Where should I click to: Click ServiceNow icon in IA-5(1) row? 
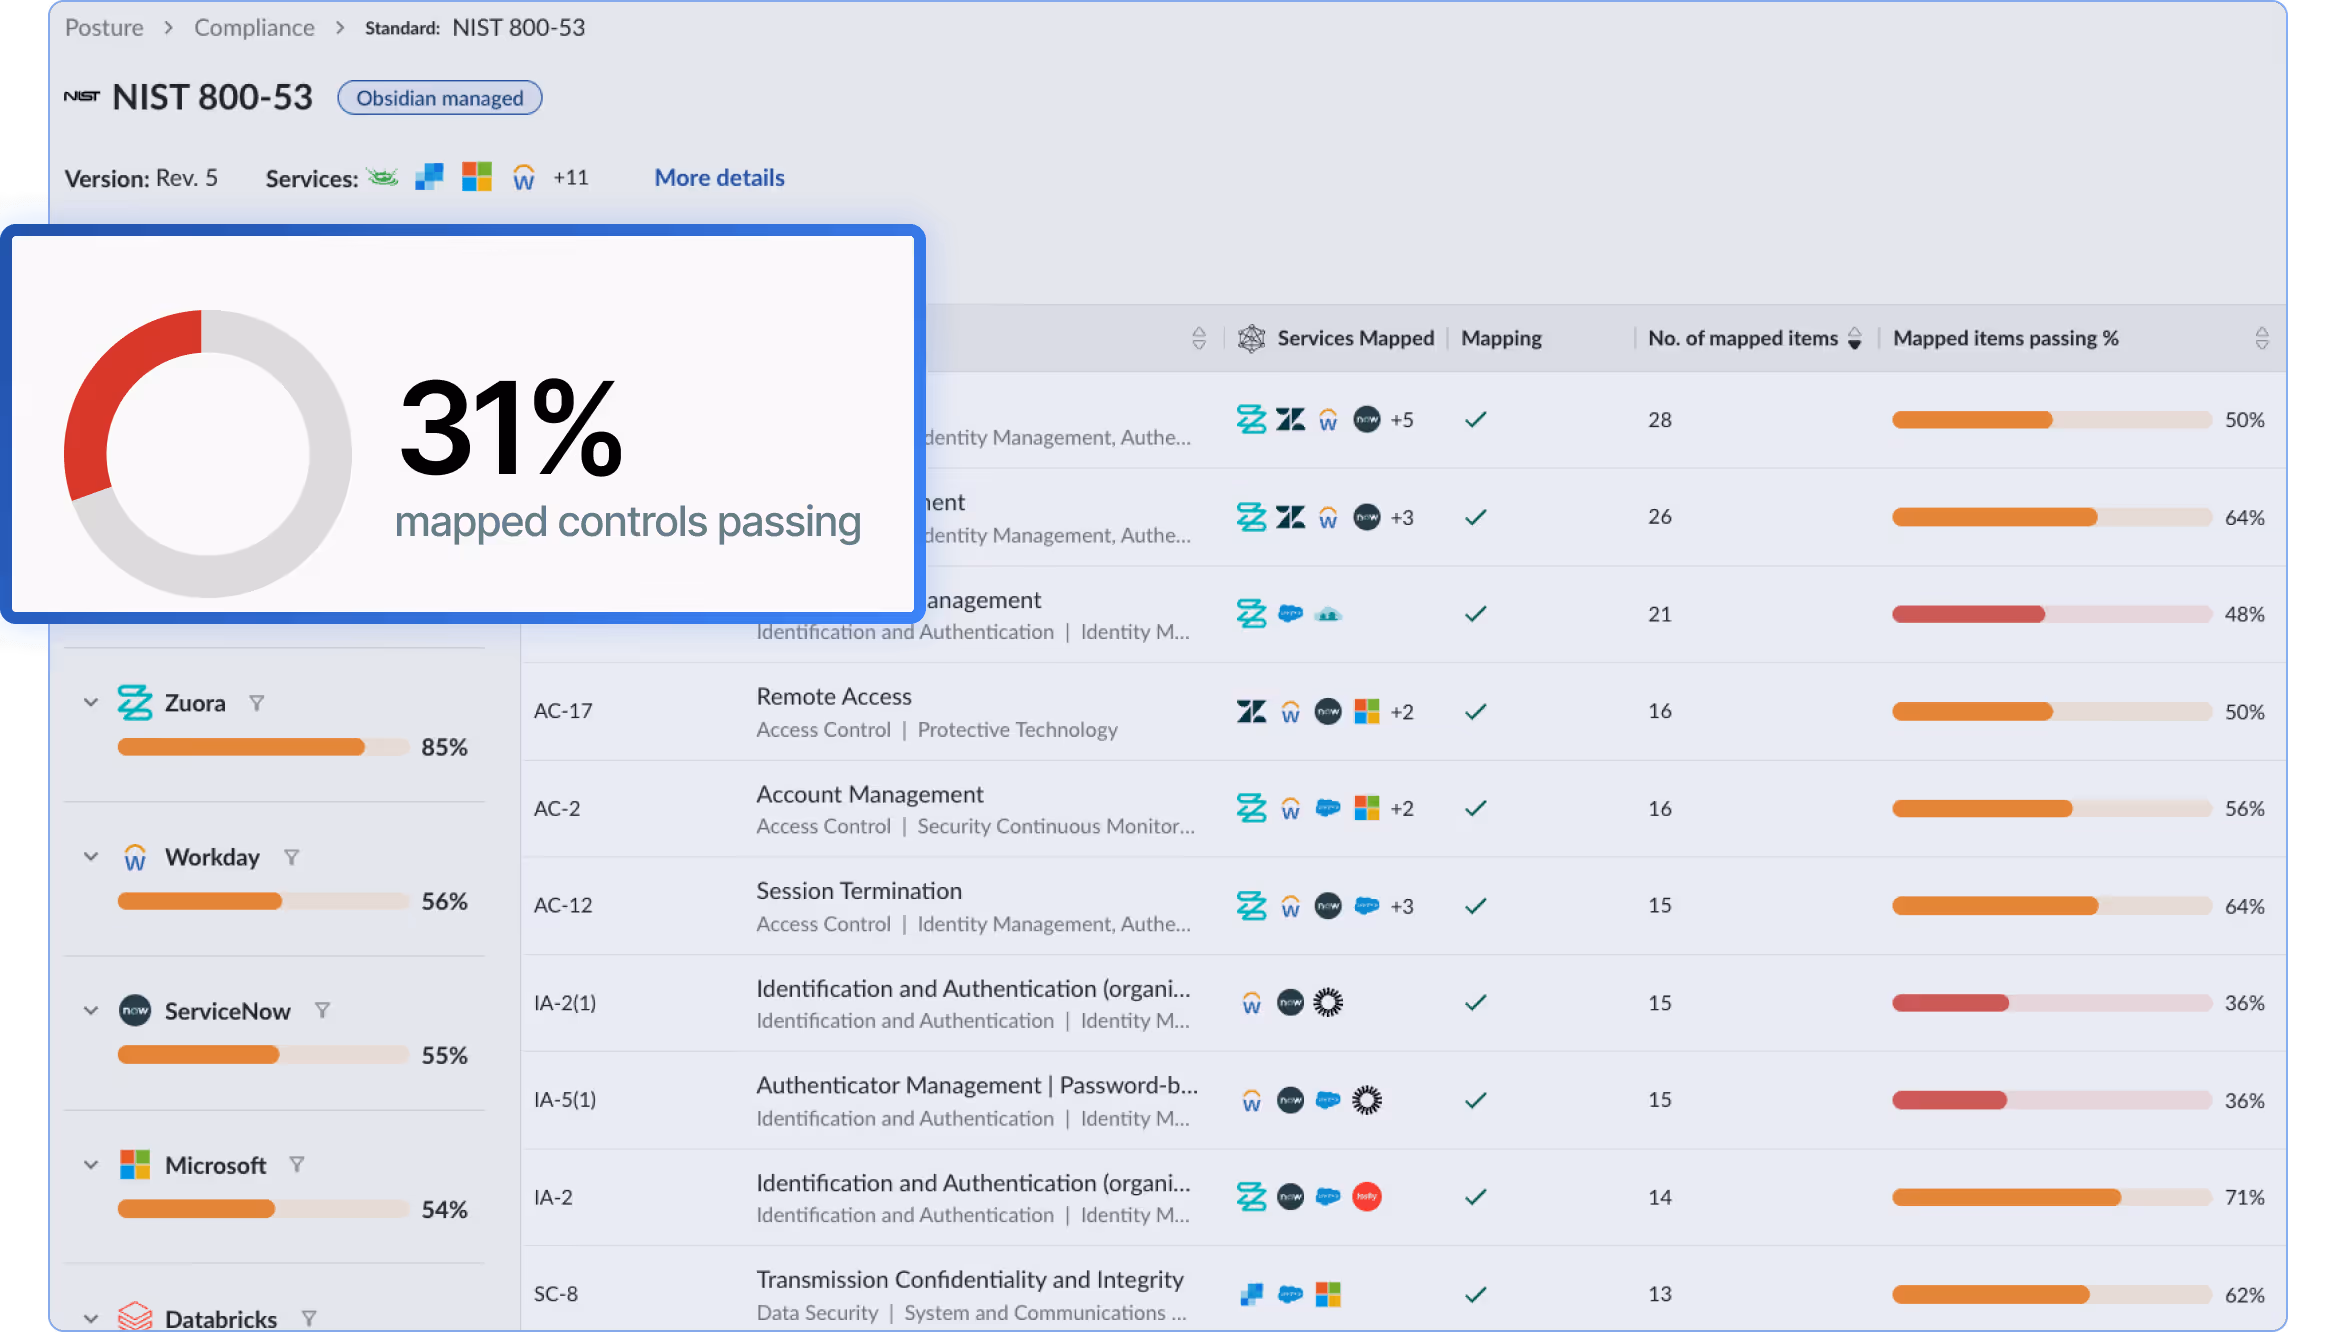tap(1290, 1100)
